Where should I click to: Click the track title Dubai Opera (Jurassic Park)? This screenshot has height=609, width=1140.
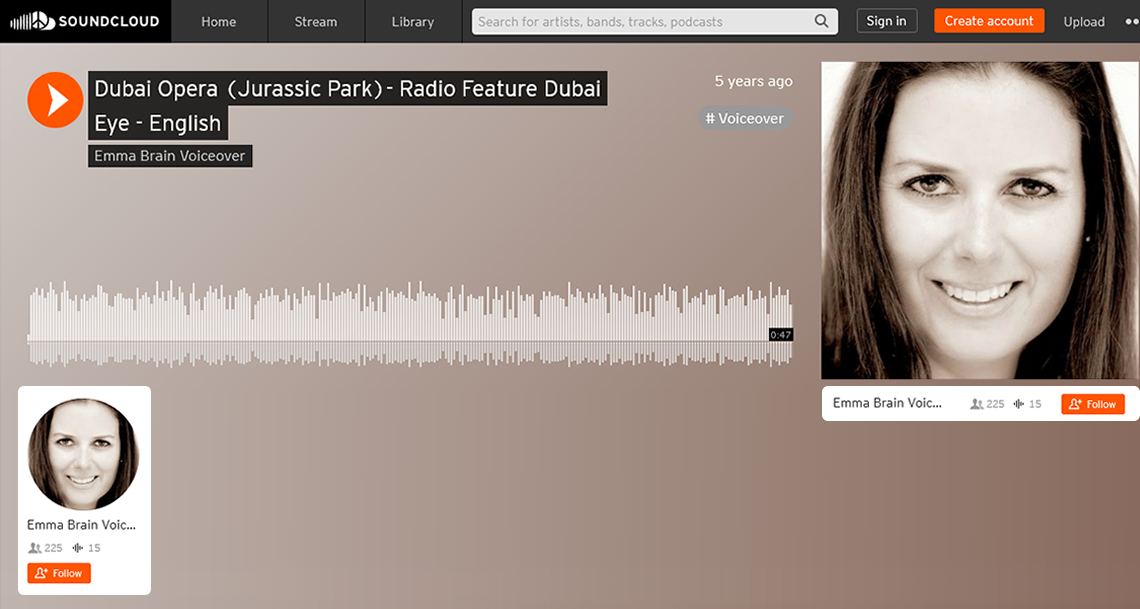click(x=348, y=105)
